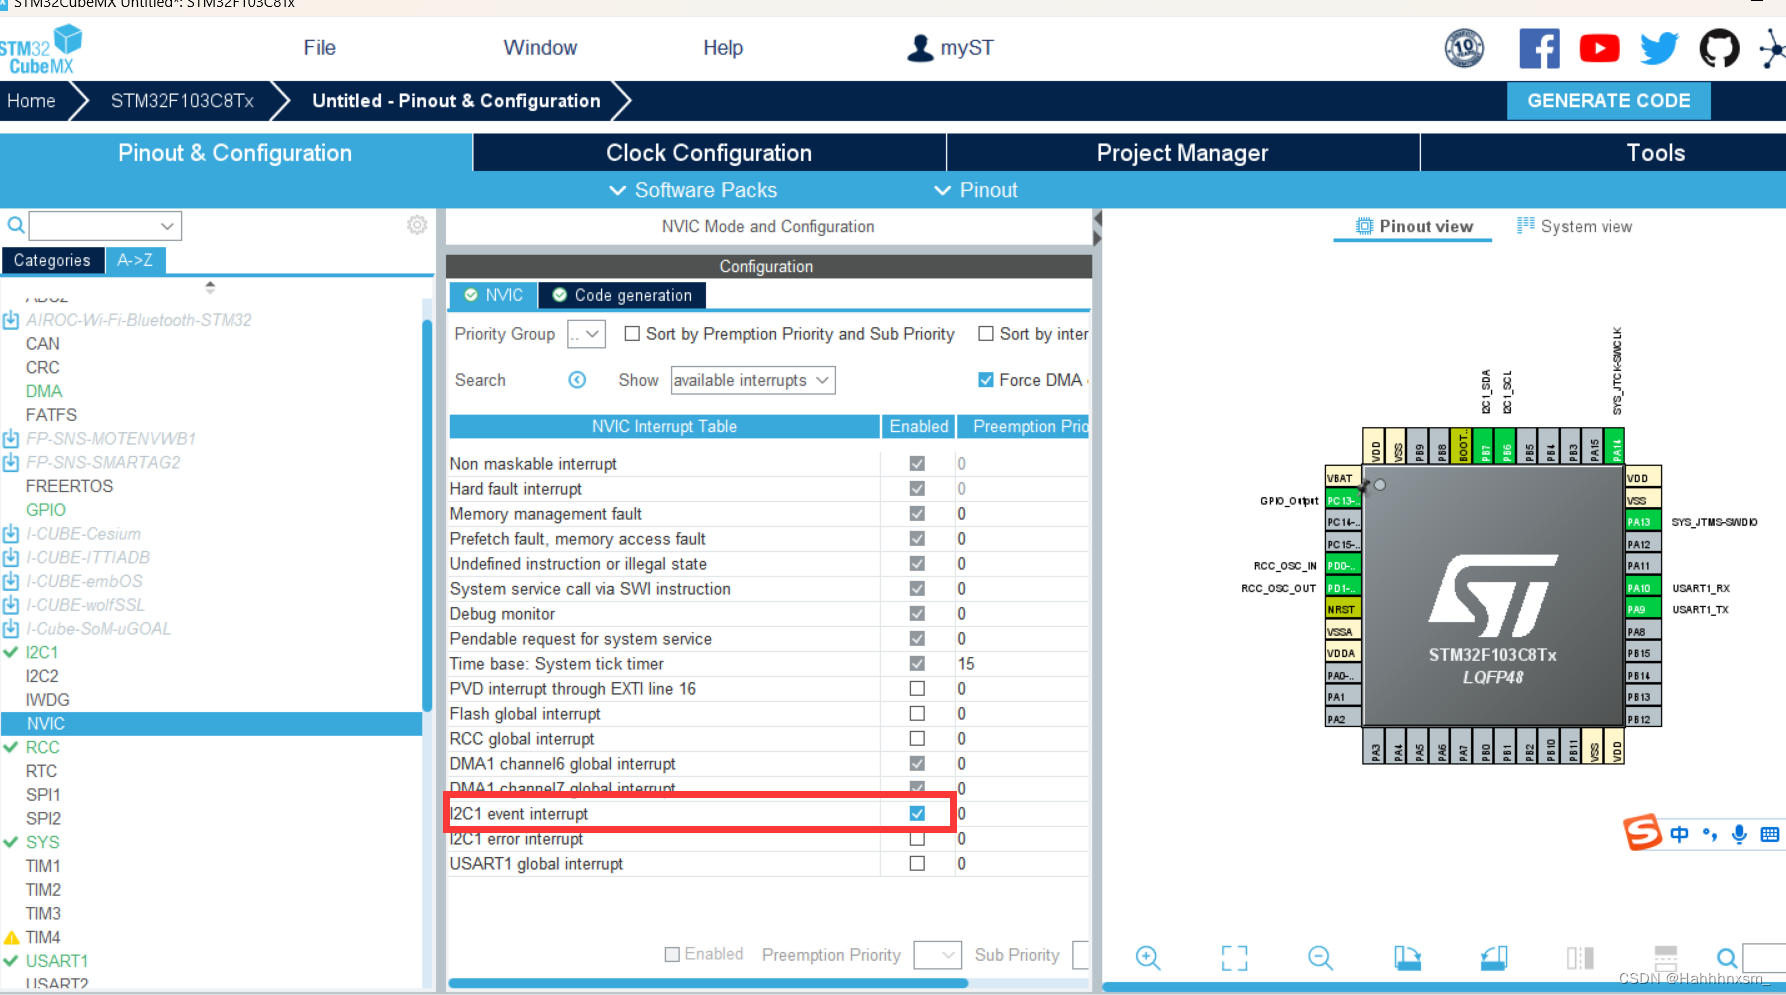The height and width of the screenshot is (995, 1786).
Task: Switch to the Project Manager tab
Action: pyautogui.click(x=1182, y=153)
